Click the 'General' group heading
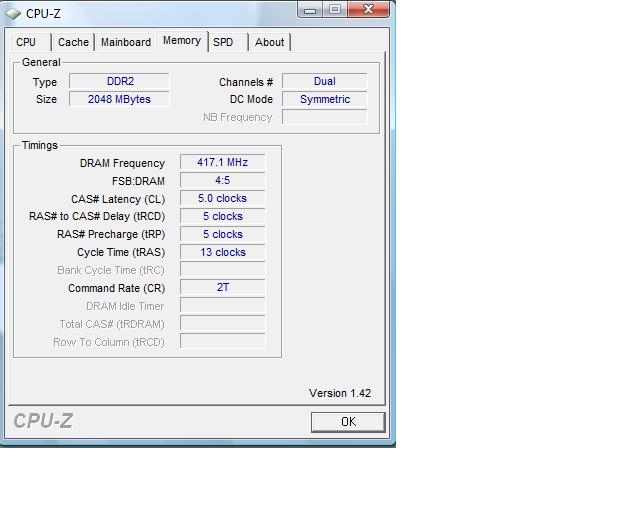This screenshot has height=512, width=640. 41,62
